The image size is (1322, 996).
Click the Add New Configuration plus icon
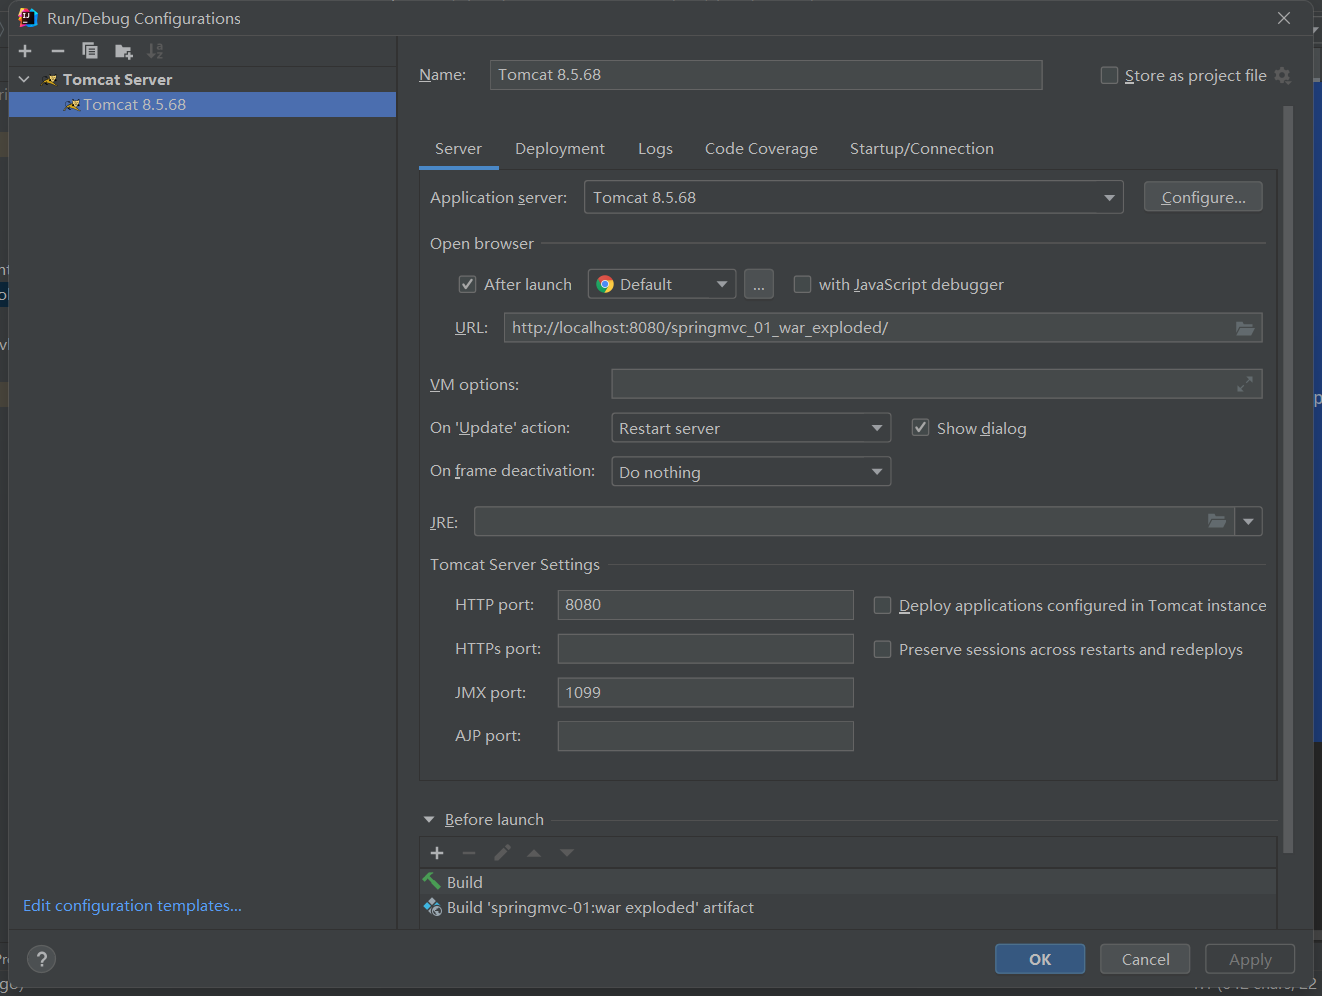click(25, 51)
